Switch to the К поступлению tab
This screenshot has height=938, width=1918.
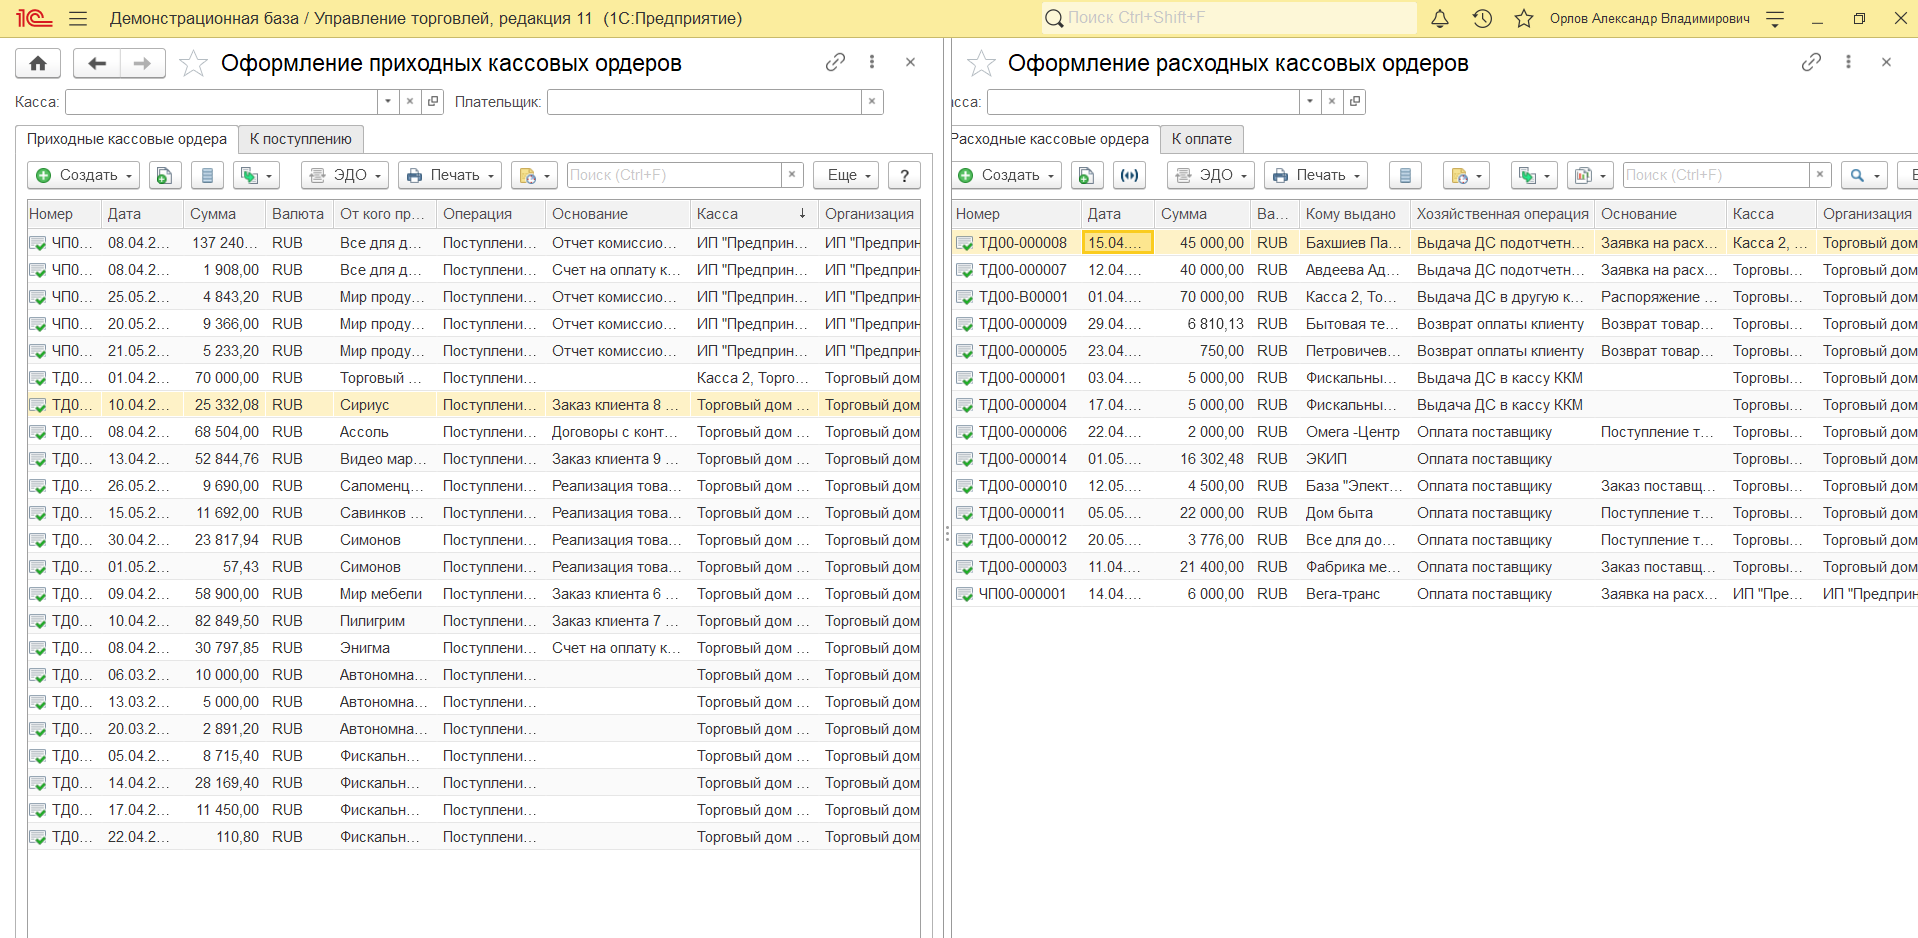pyautogui.click(x=300, y=139)
